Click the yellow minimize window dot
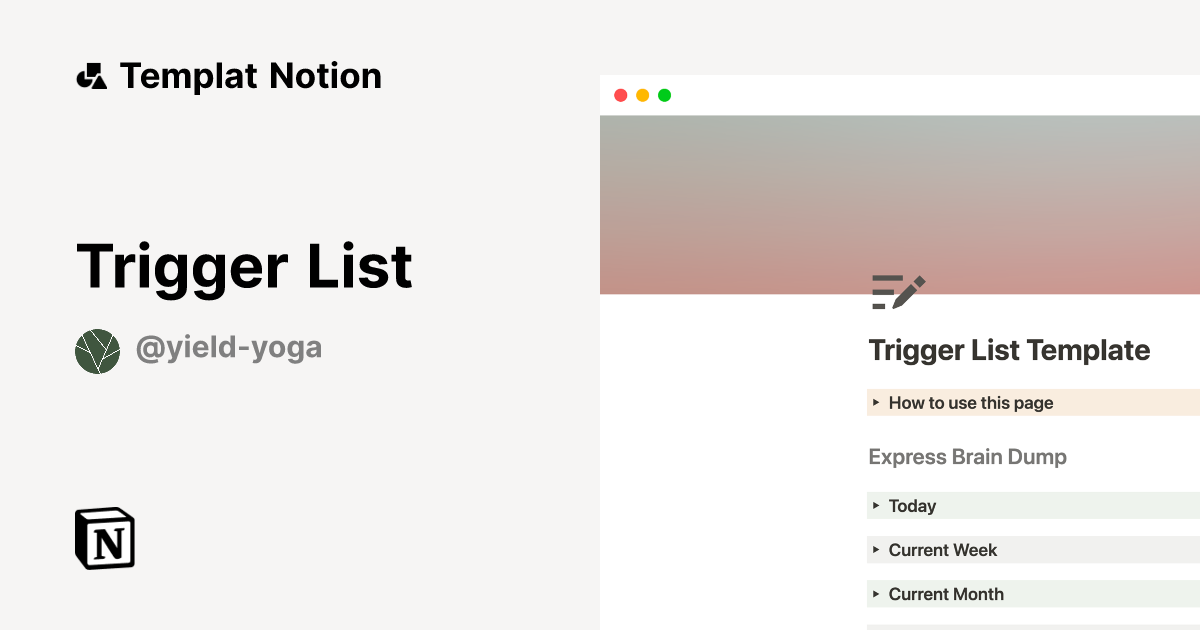1200x630 pixels. click(642, 95)
